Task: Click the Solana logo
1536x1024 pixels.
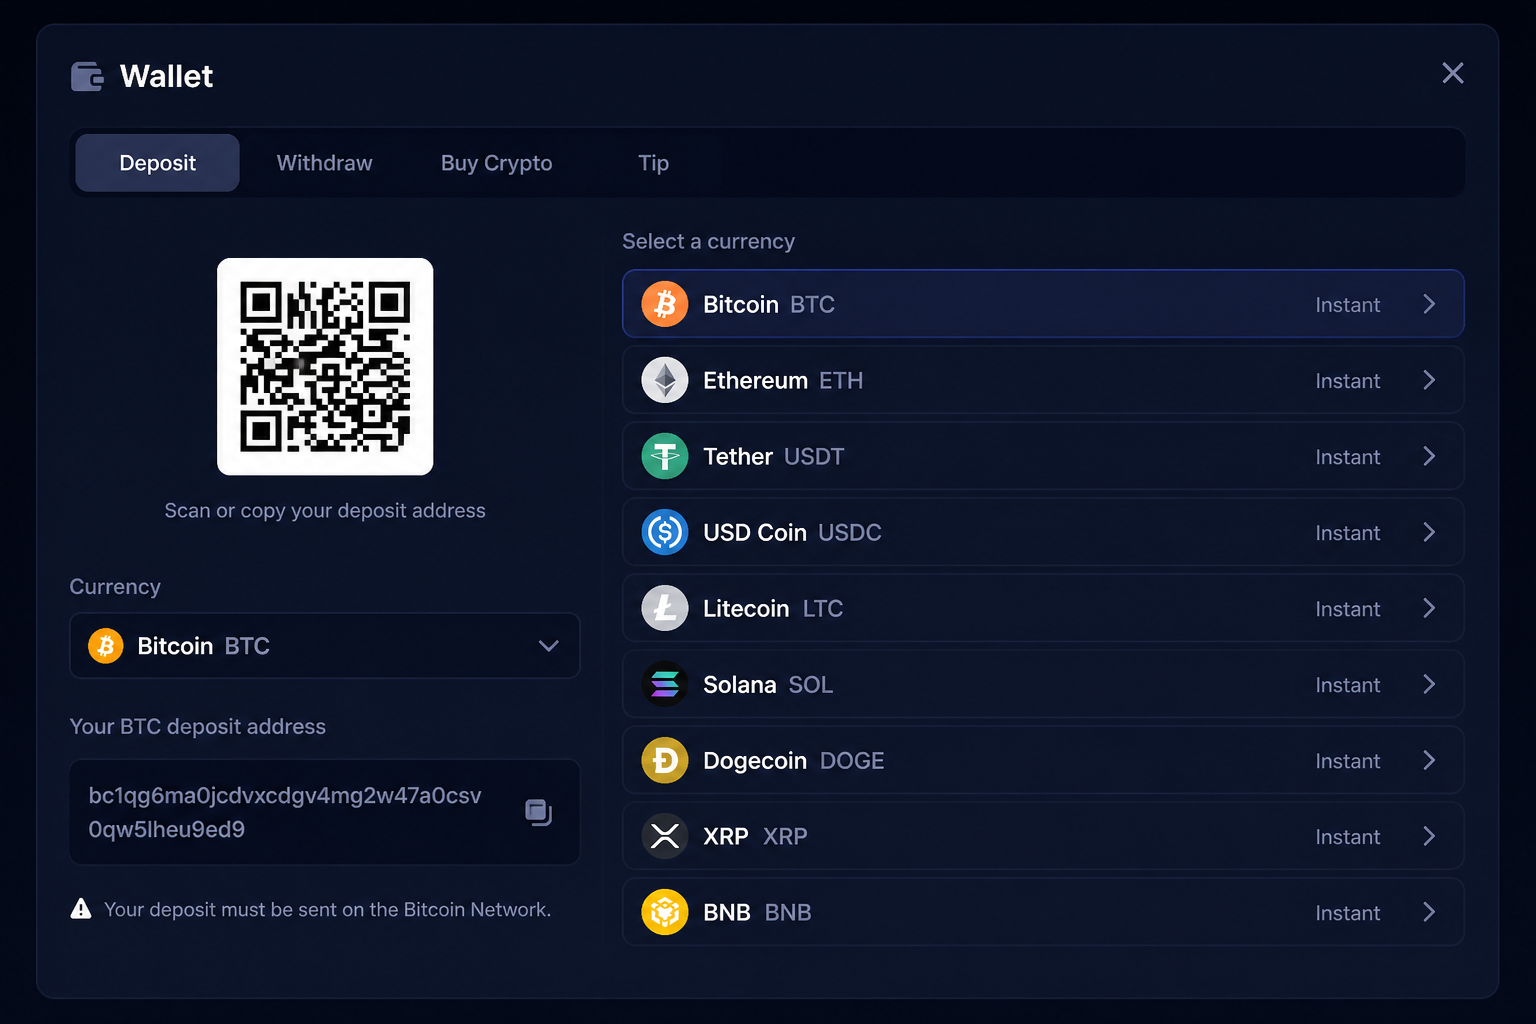Action: 665,684
